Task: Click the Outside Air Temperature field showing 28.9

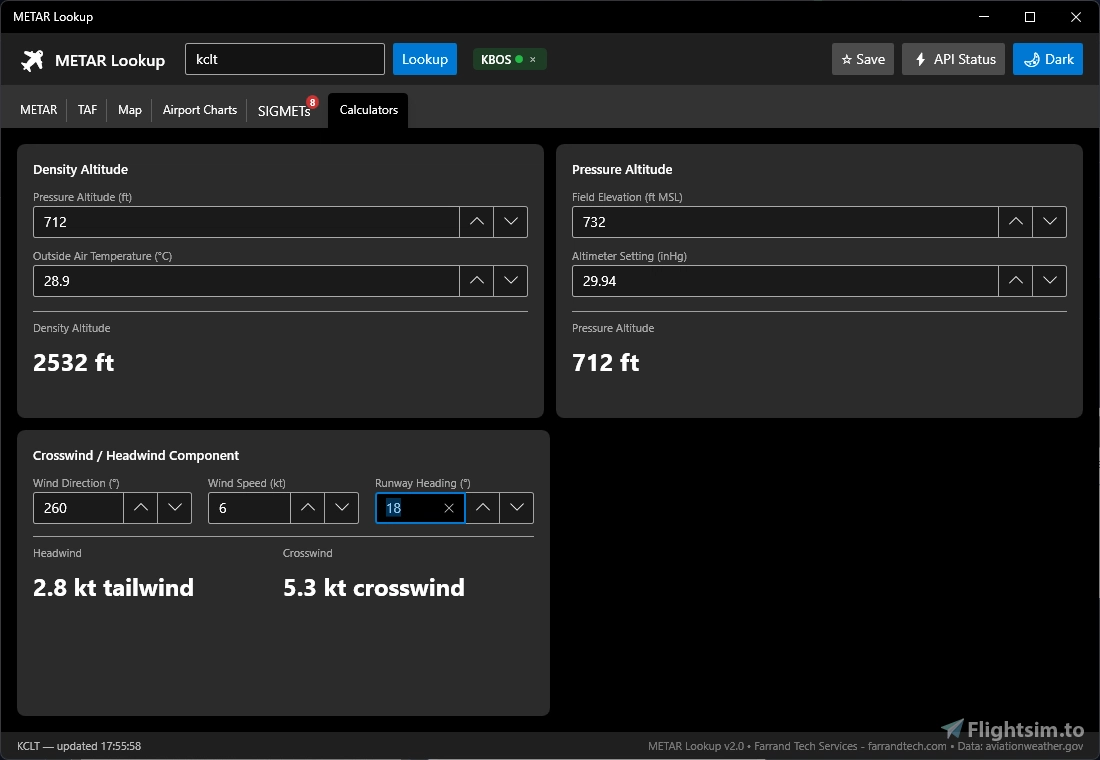Action: (246, 281)
